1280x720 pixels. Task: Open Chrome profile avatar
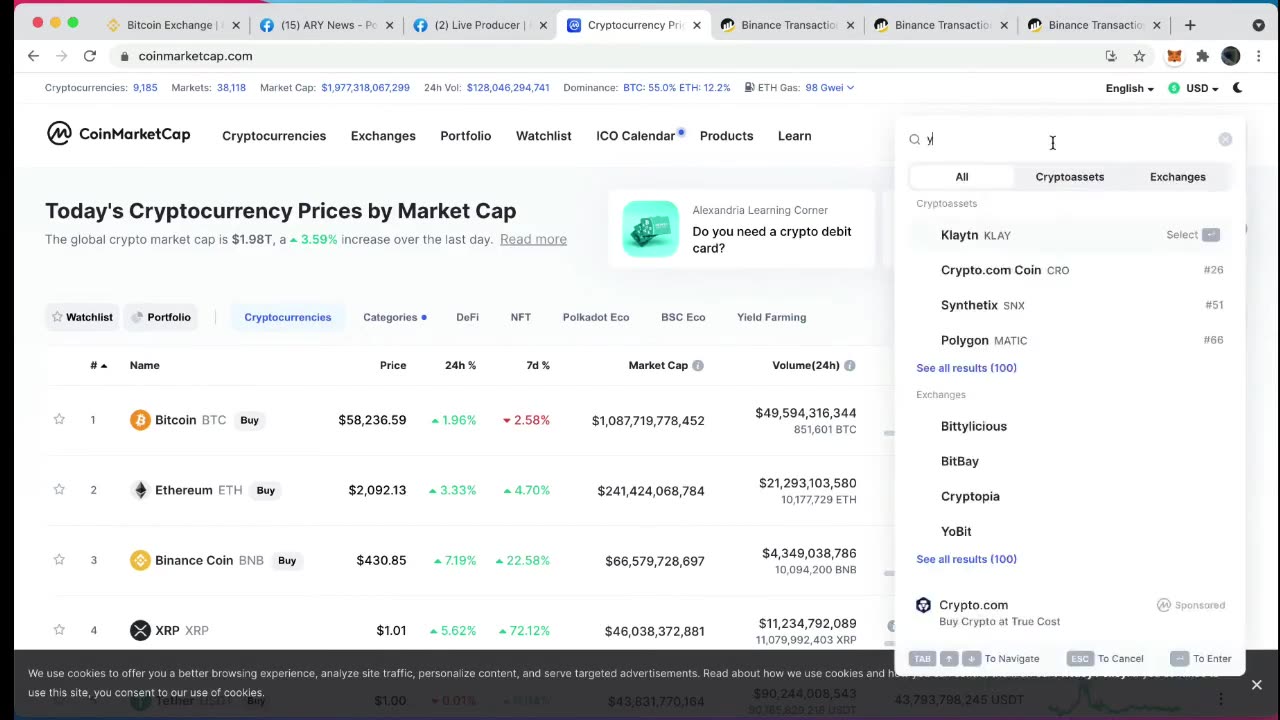point(1231,56)
